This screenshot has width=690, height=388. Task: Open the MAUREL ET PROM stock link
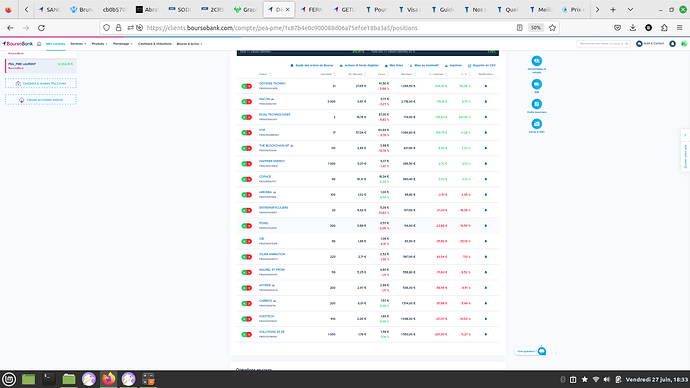[272, 270]
